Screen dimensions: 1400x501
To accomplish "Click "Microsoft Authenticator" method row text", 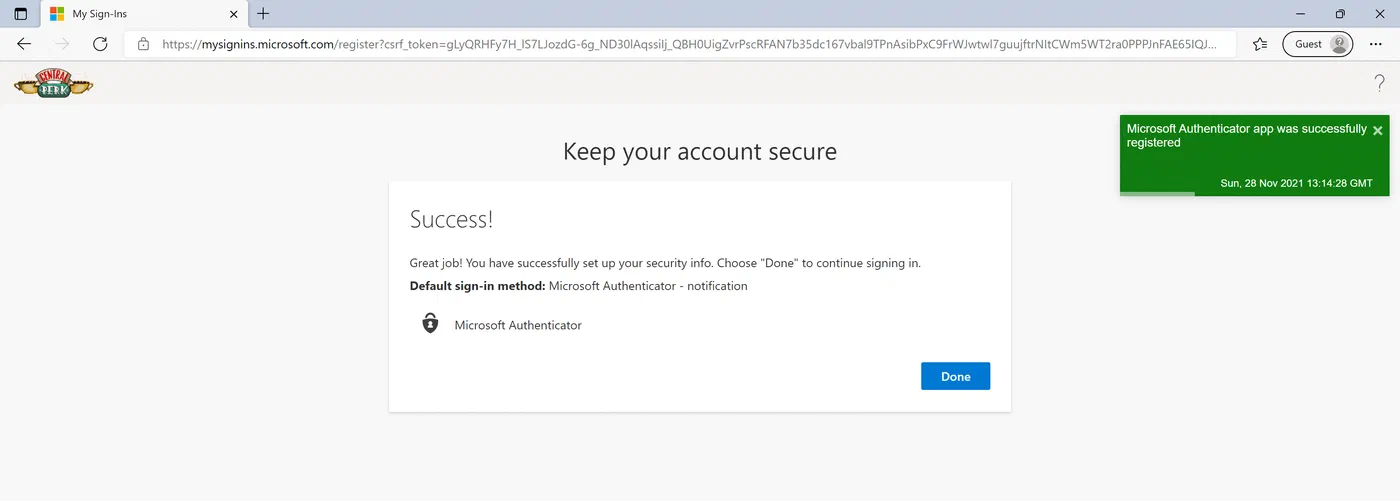I will coord(518,325).
